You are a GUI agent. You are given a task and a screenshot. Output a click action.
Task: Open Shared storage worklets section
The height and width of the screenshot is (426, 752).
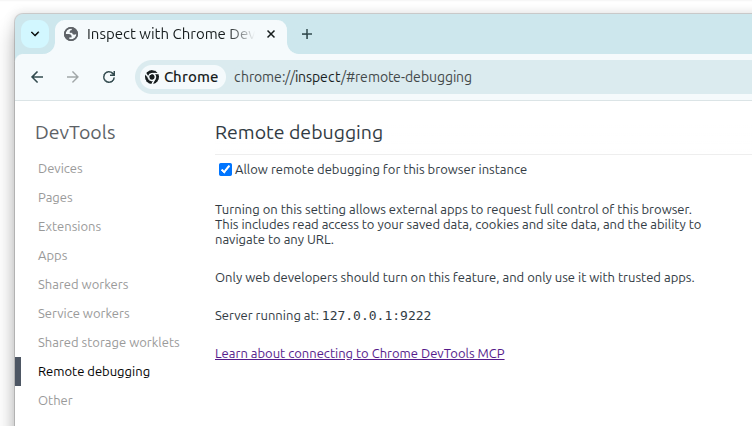click(109, 343)
